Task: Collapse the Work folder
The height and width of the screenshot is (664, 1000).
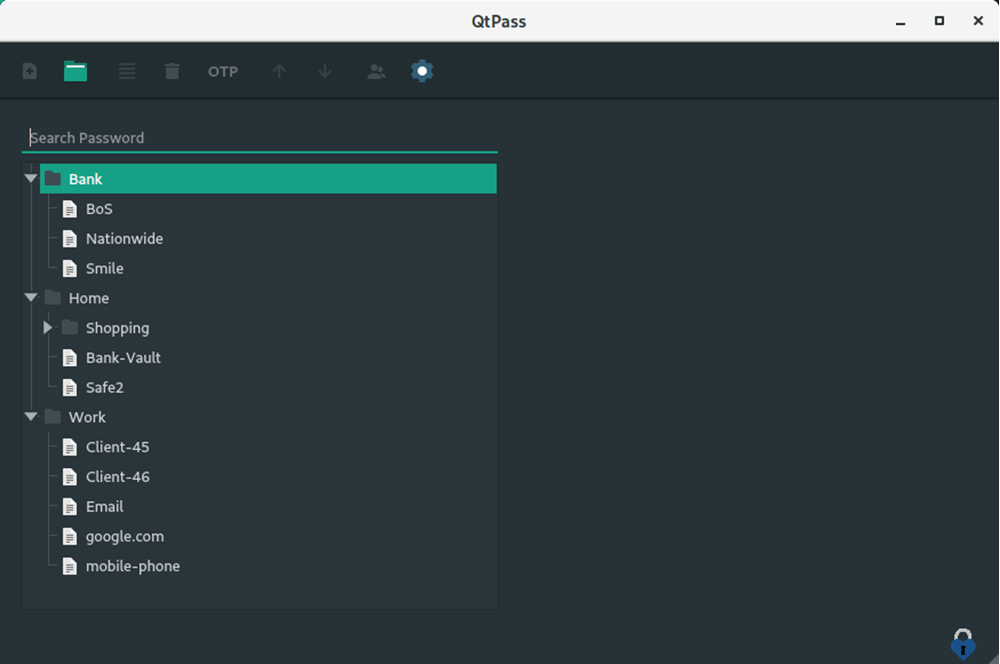Action: click(x=31, y=417)
